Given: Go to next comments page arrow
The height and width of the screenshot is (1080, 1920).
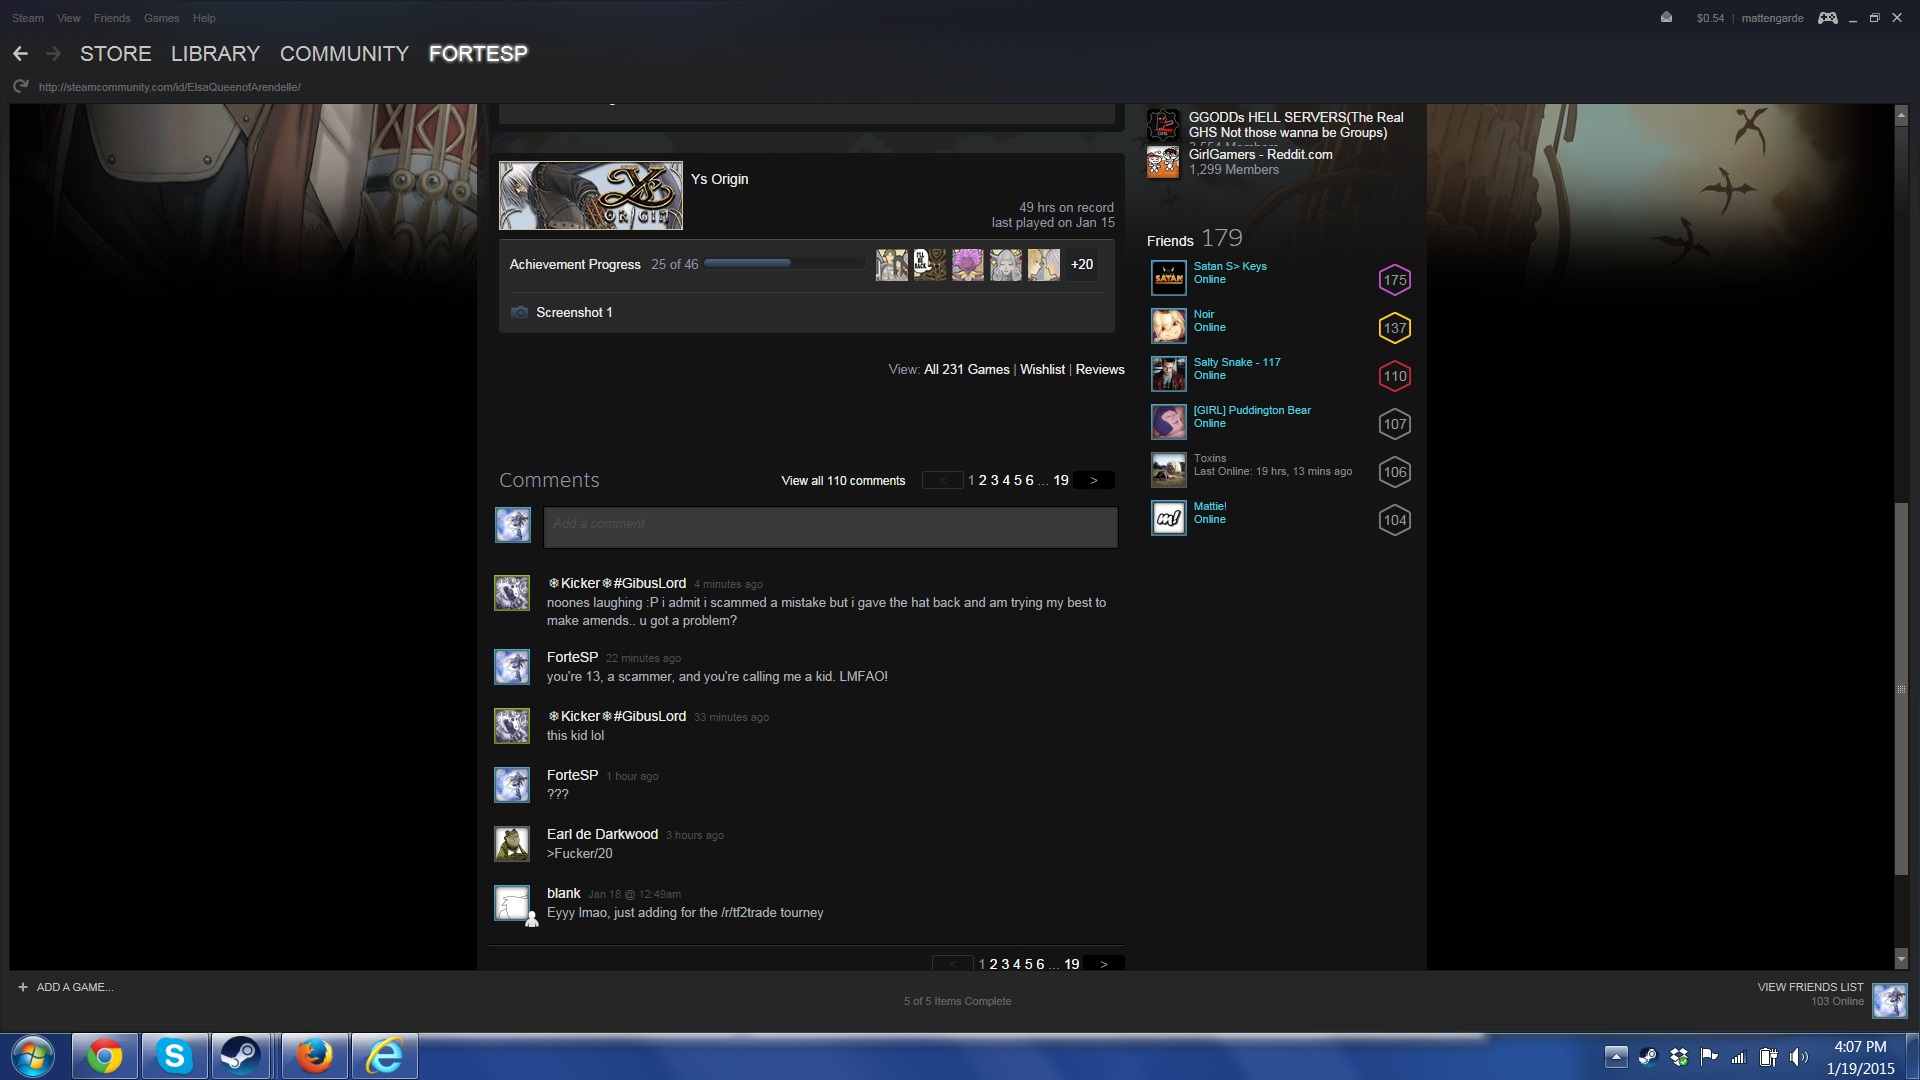Looking at the screenshot, I should pos(1093,481).
